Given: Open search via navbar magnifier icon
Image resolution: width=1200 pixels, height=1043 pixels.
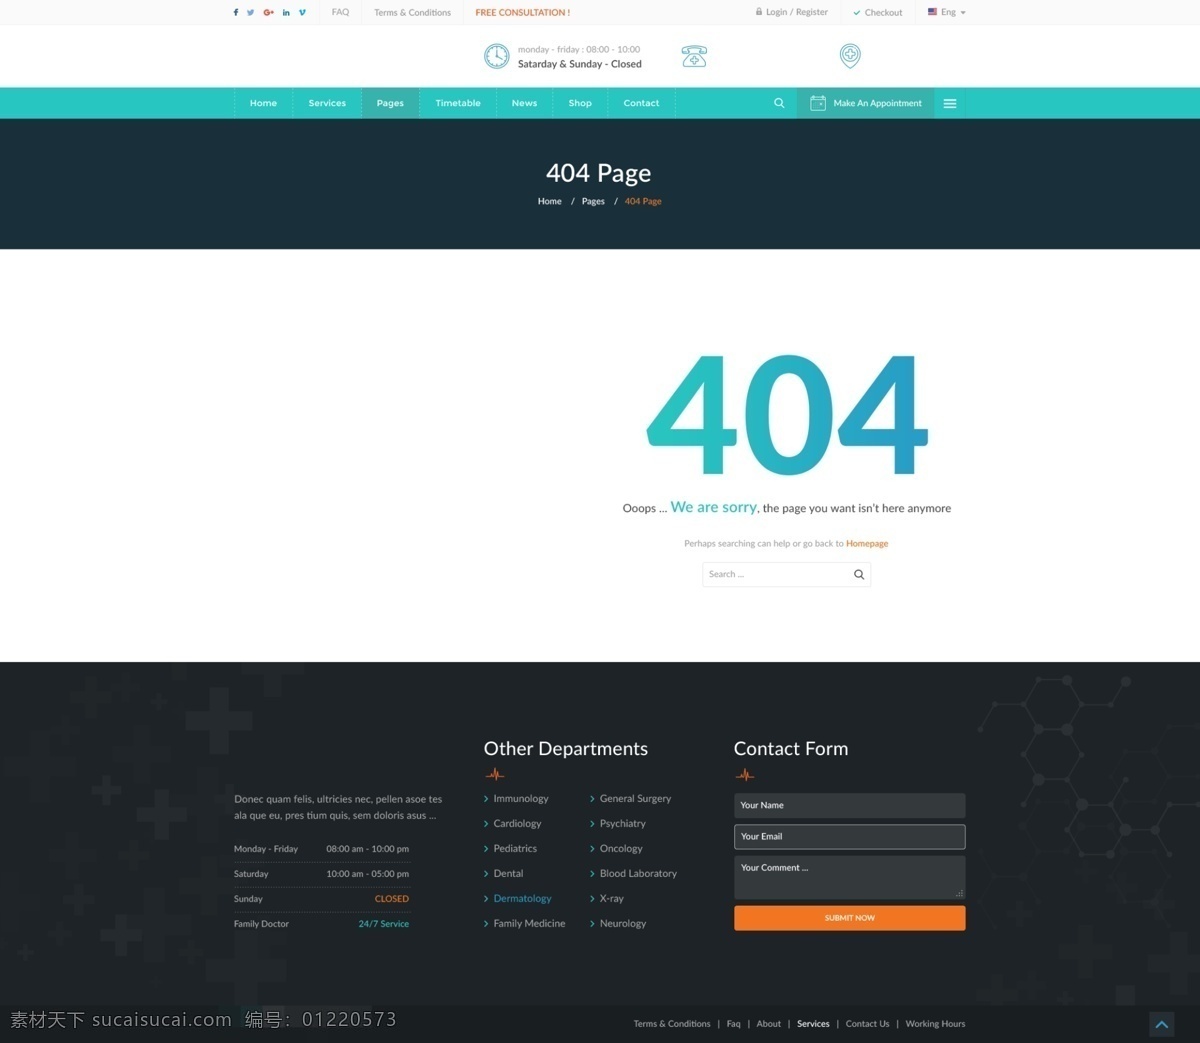Looking at the screenshot, I should (779, 103).
